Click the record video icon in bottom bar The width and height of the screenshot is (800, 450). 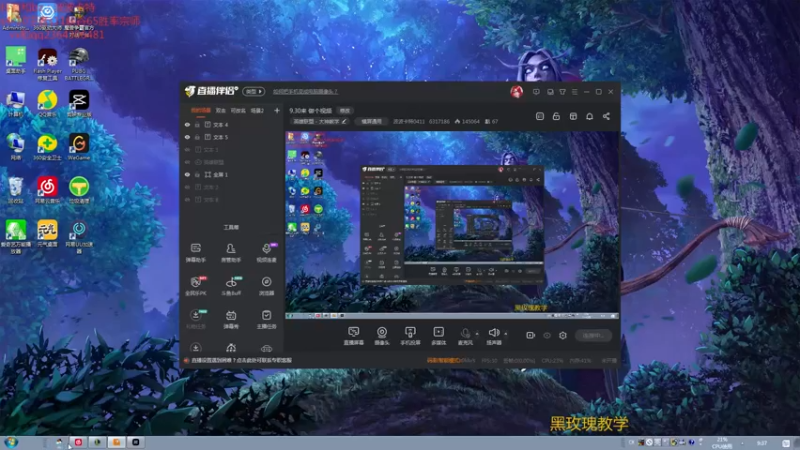(531, 335)
